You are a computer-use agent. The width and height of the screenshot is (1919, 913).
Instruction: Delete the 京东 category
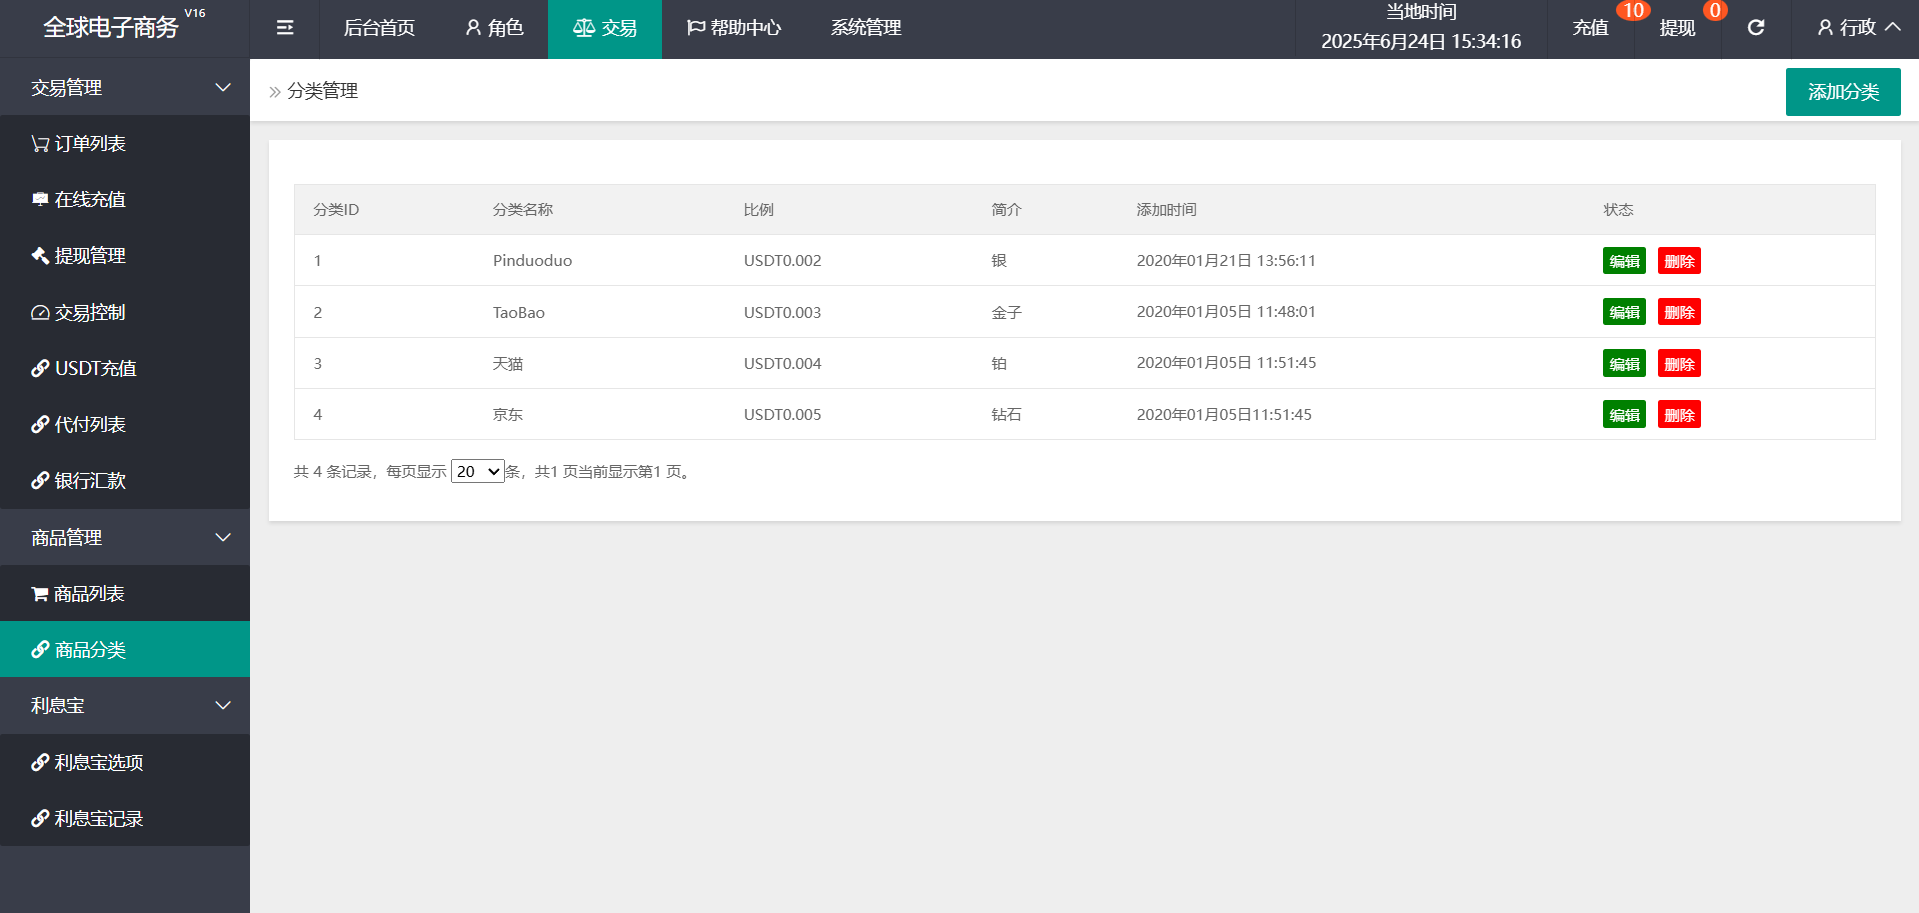pos(1679,415)
